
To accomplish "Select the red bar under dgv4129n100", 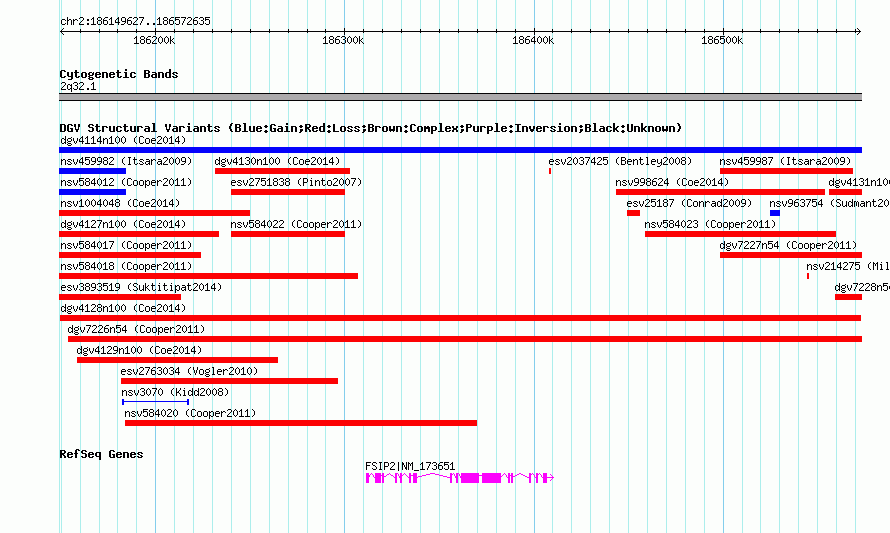I will (x=177, y=360).
